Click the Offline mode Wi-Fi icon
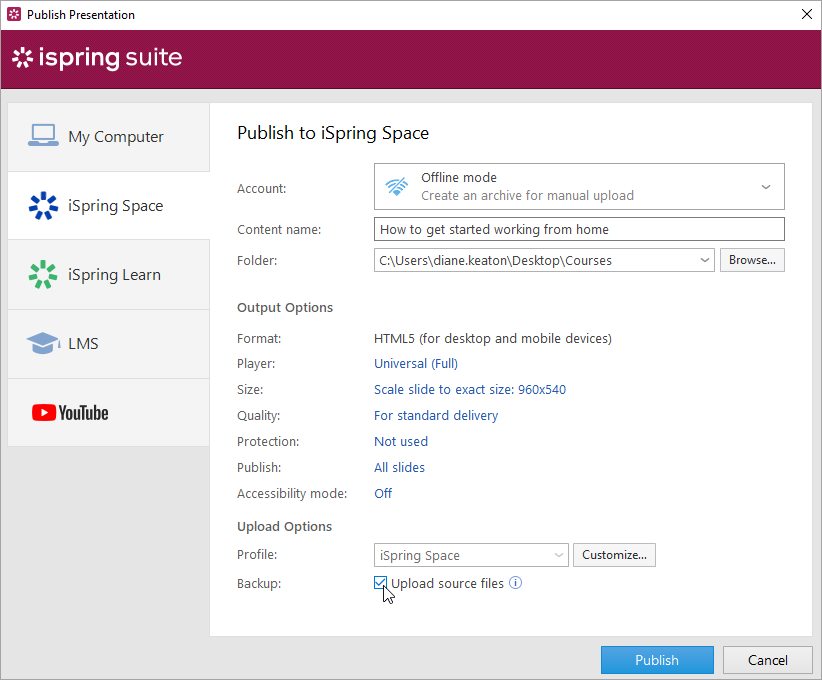 [x=397, y=186]
